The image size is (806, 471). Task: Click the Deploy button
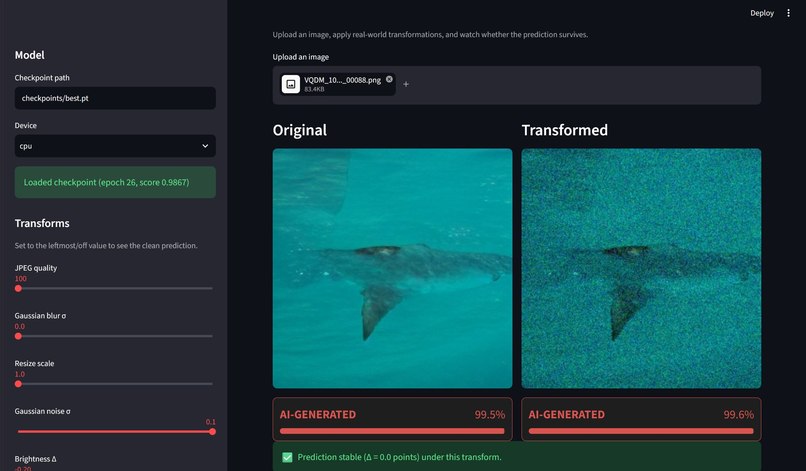click(762, 13)
